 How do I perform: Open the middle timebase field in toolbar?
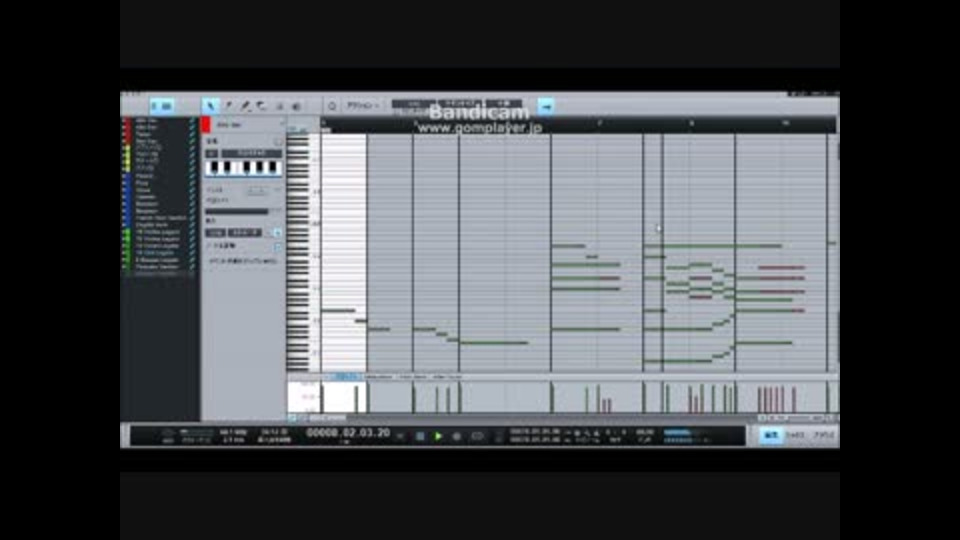(x=459, y=103)
